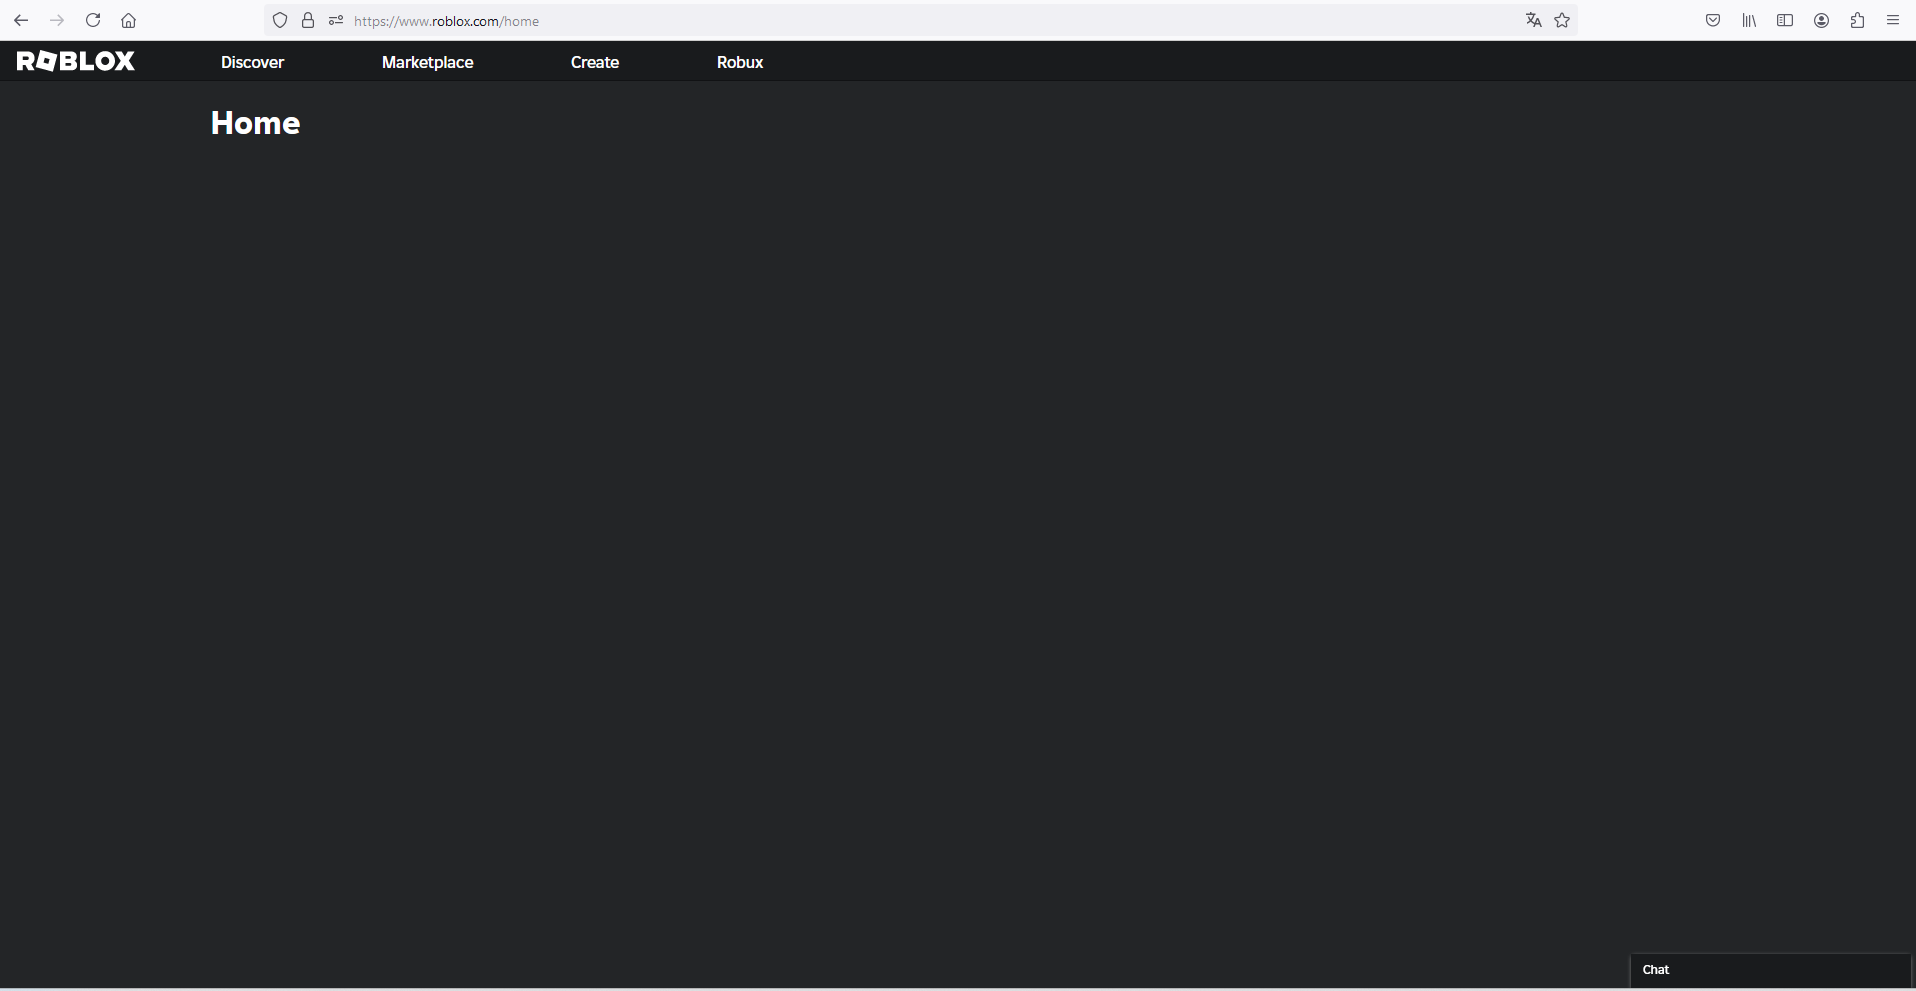The width and height of the screenshot is (1916, 991).
Task: View the site lock security icon
Action: (x=308, y=20)
